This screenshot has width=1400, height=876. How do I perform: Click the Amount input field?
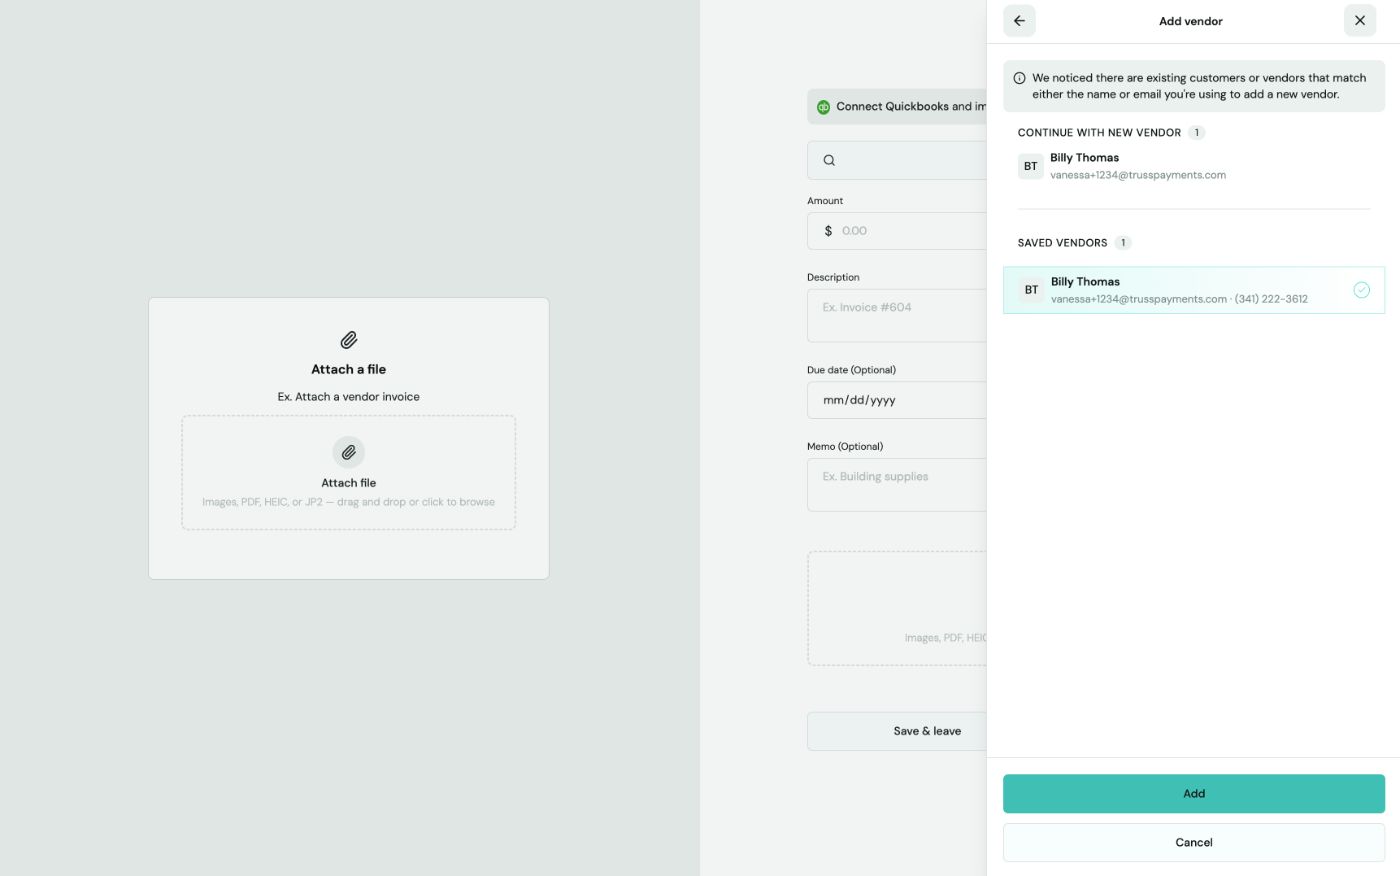point(897,231)
